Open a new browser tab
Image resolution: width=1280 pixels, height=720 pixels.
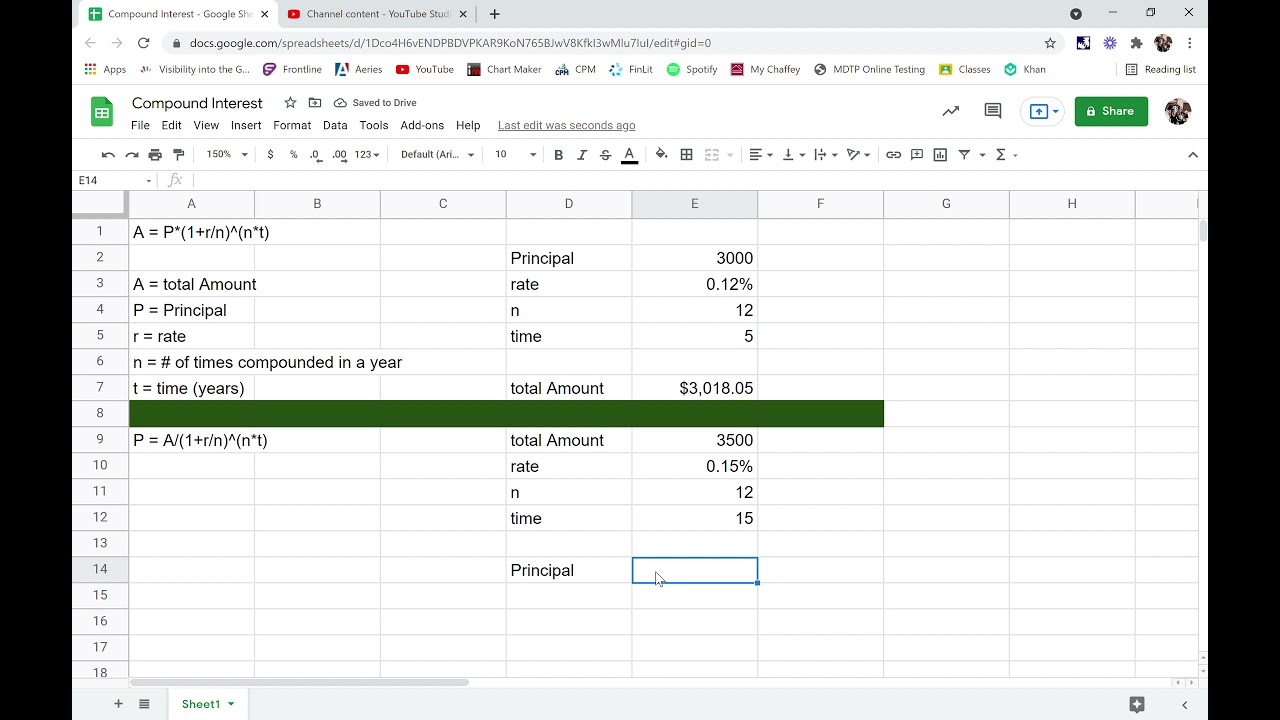(x=494, y=14)
